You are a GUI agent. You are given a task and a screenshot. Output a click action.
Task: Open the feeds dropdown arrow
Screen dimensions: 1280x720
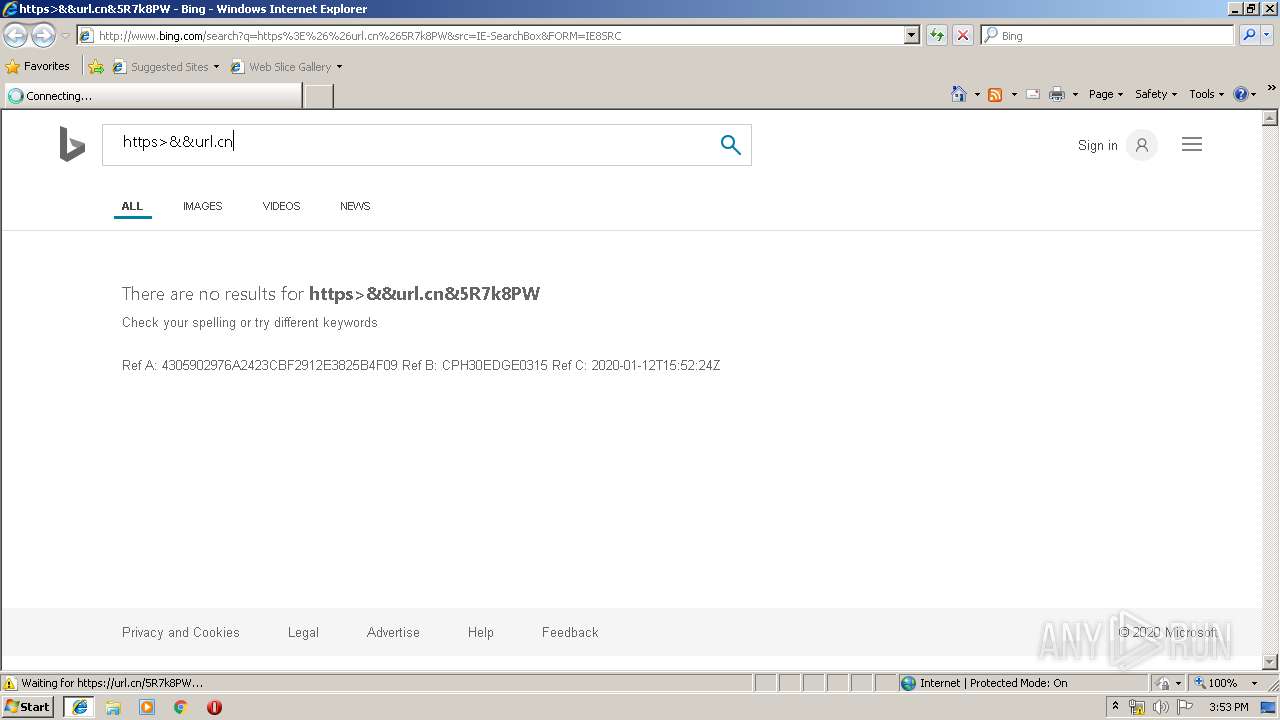(x=1014, y=94)
